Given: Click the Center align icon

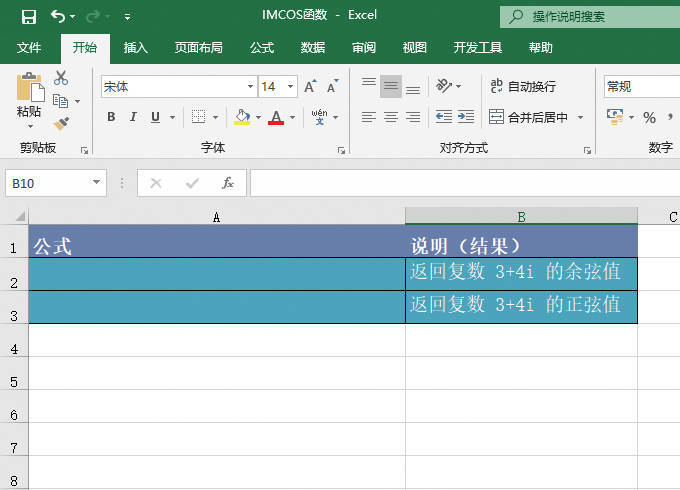Looking at the screenshot, I should tap(390, 117).
